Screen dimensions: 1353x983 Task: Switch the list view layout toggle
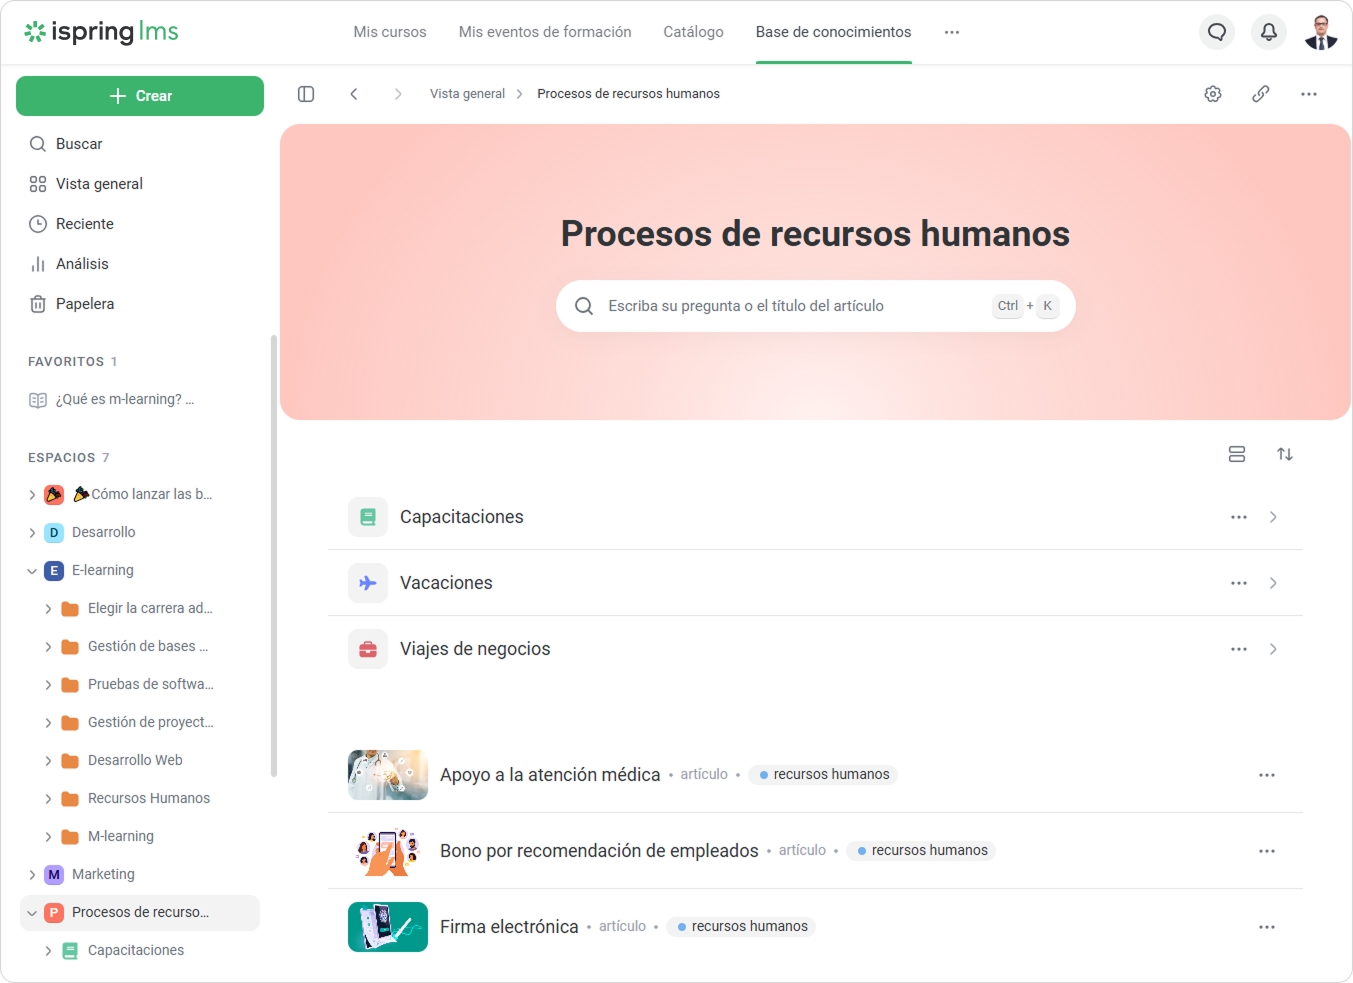[x=1237, y=454]
